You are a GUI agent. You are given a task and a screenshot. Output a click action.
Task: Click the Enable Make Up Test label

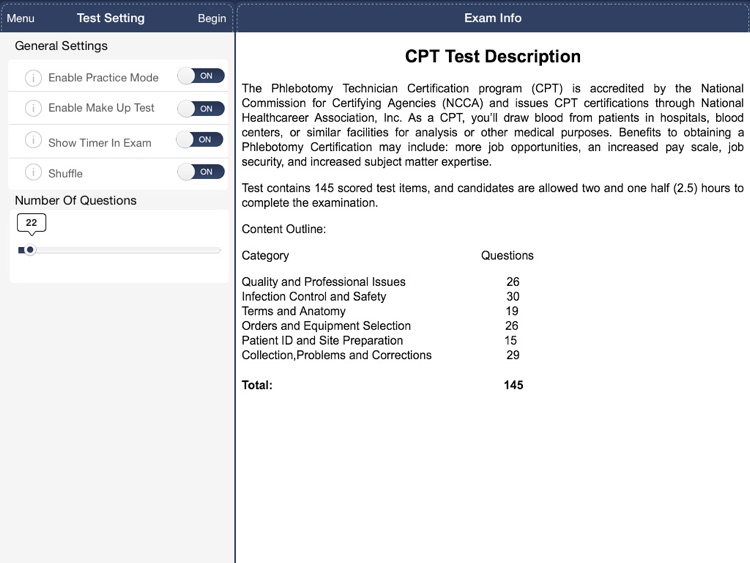pyautogui.click(x=101, y=108)
